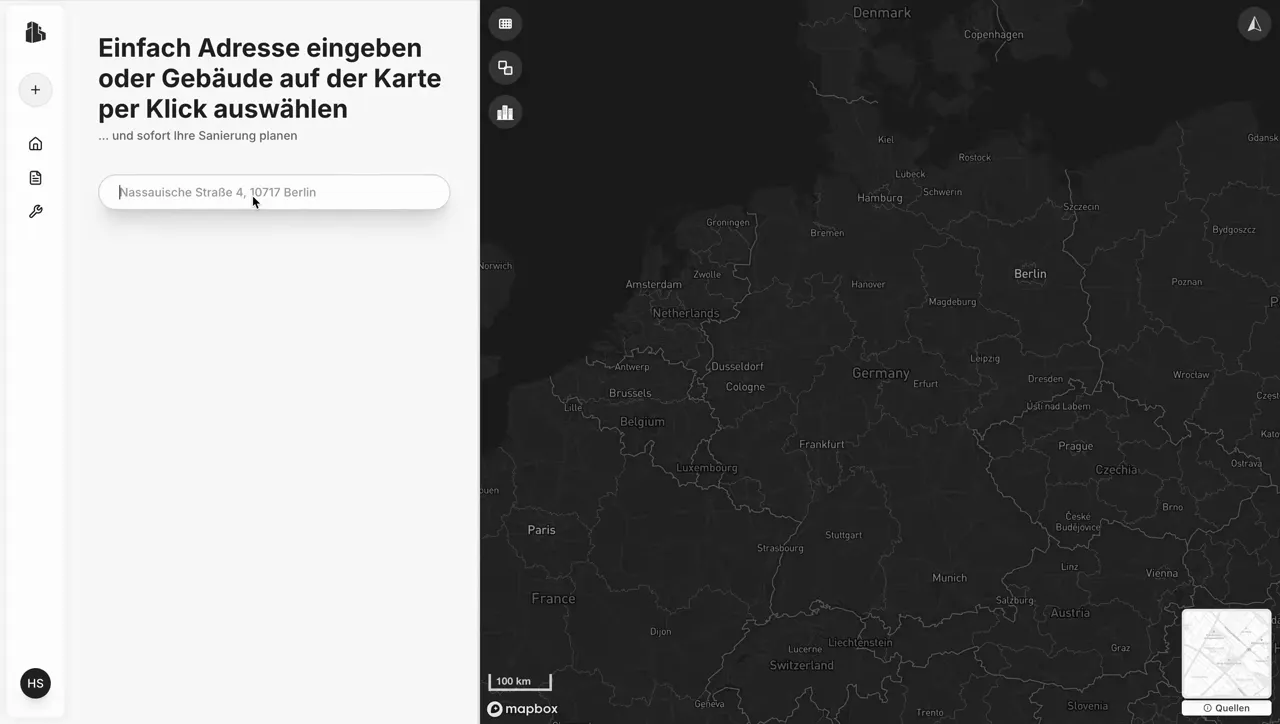The image size is (1280, 724).
Task: Click the Munich label on the map
Action: (949, 578)
